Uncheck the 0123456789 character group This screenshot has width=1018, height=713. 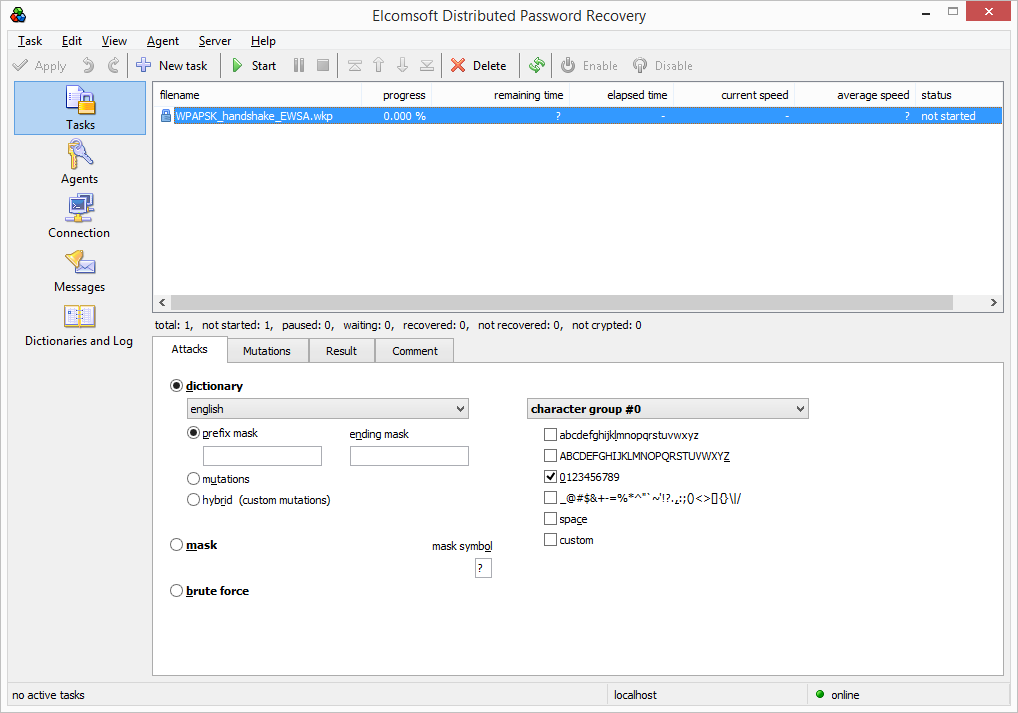(x=550, y=476)
